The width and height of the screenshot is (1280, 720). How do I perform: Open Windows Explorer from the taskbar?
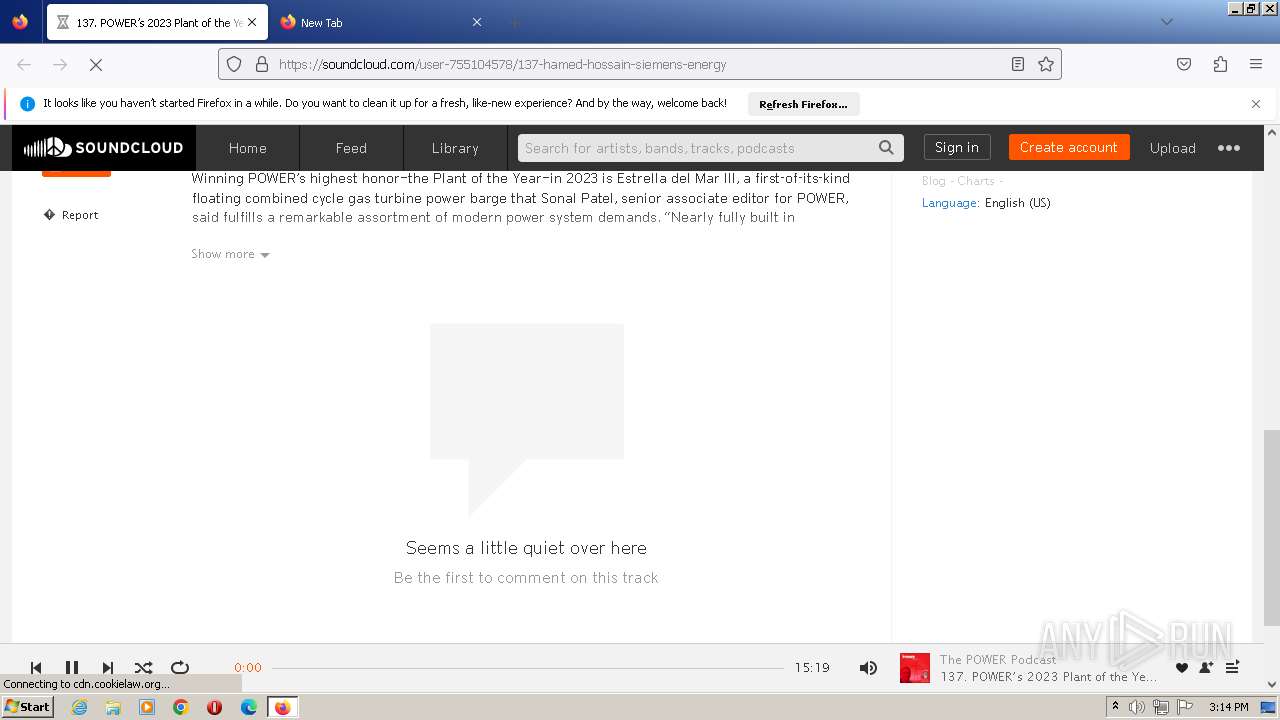pos(113,707)
